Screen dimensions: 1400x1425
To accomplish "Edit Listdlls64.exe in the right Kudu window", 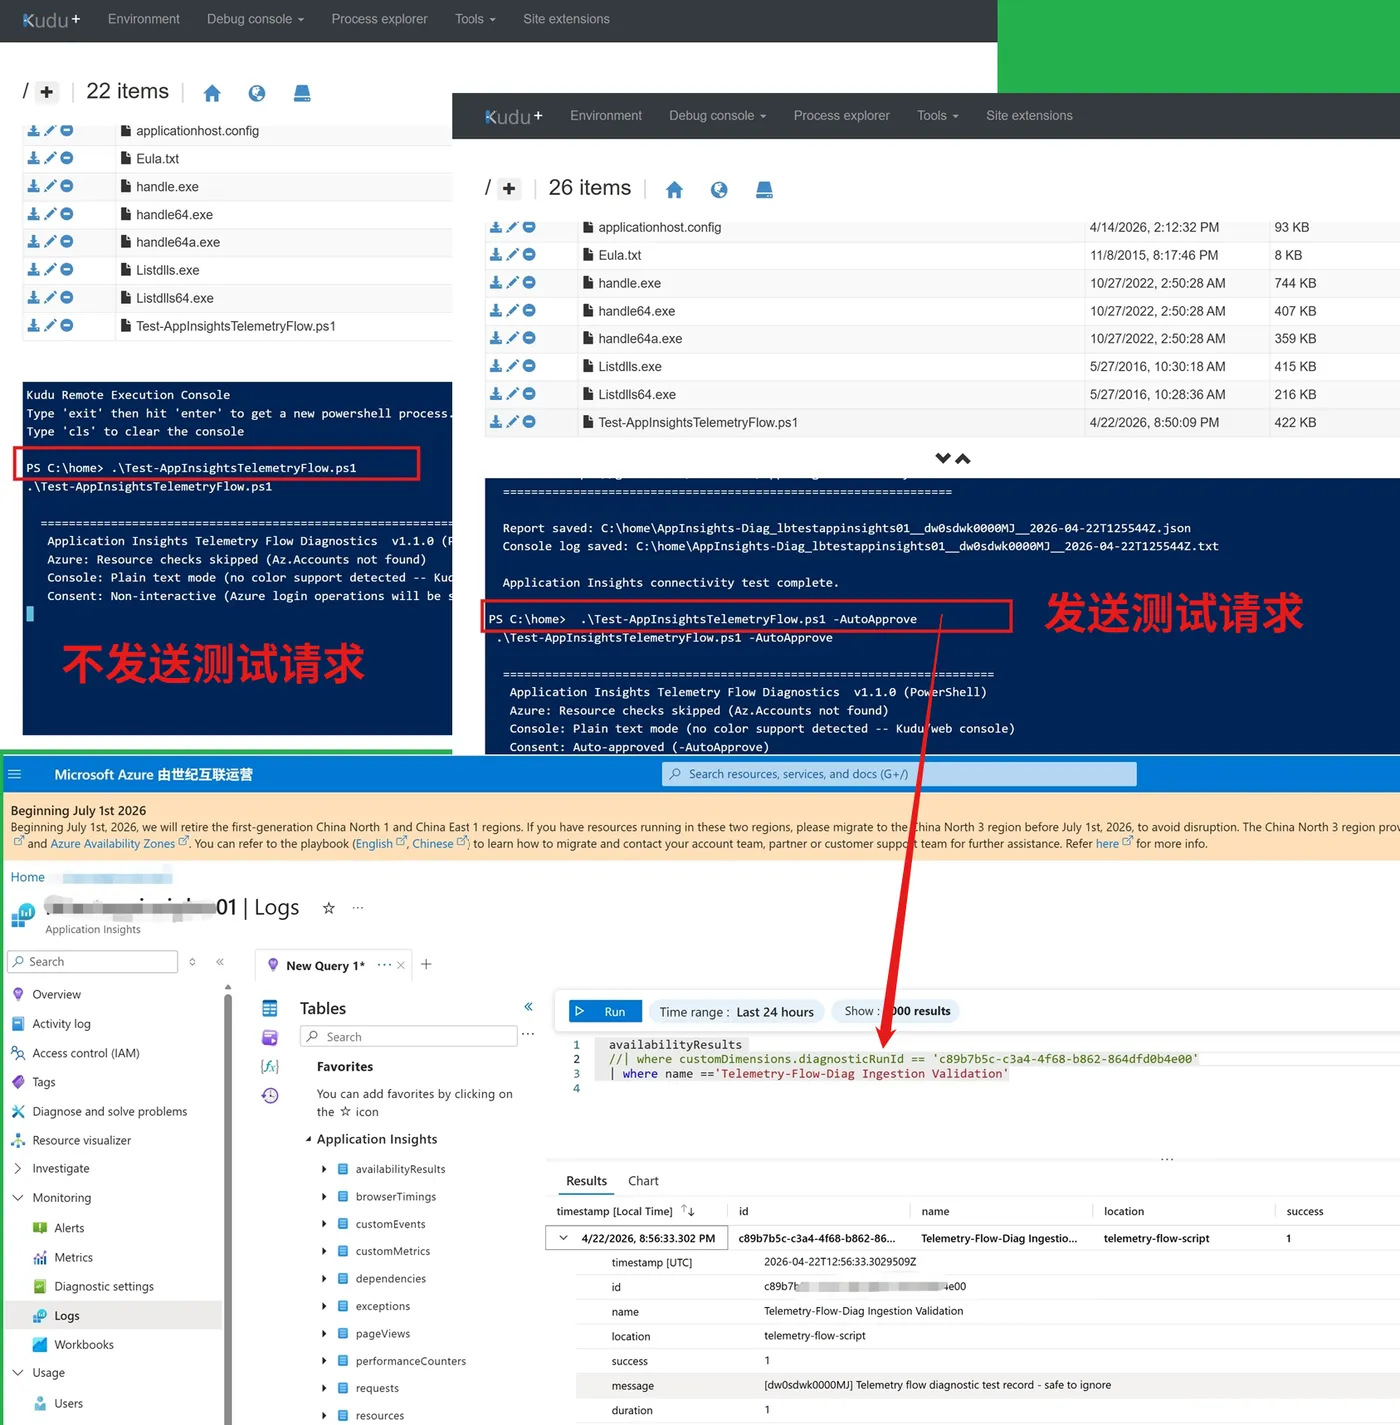I will click(512, 394).
